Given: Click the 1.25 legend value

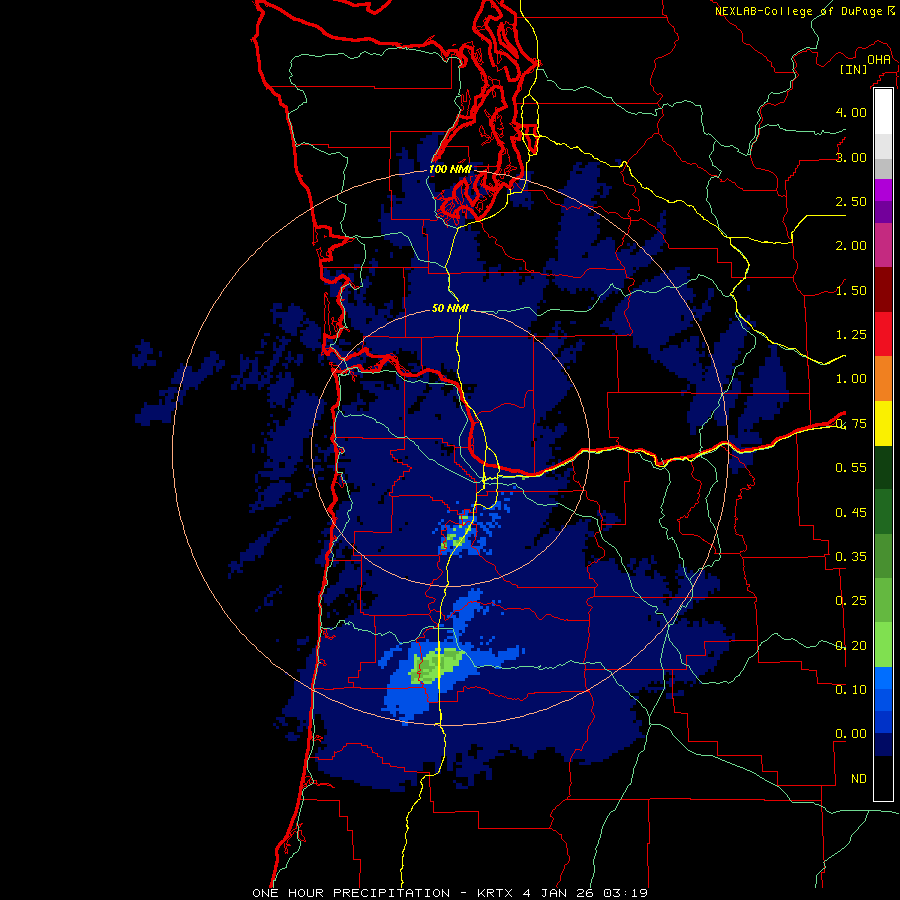Looking at the screenshot, I should [851, 335].
